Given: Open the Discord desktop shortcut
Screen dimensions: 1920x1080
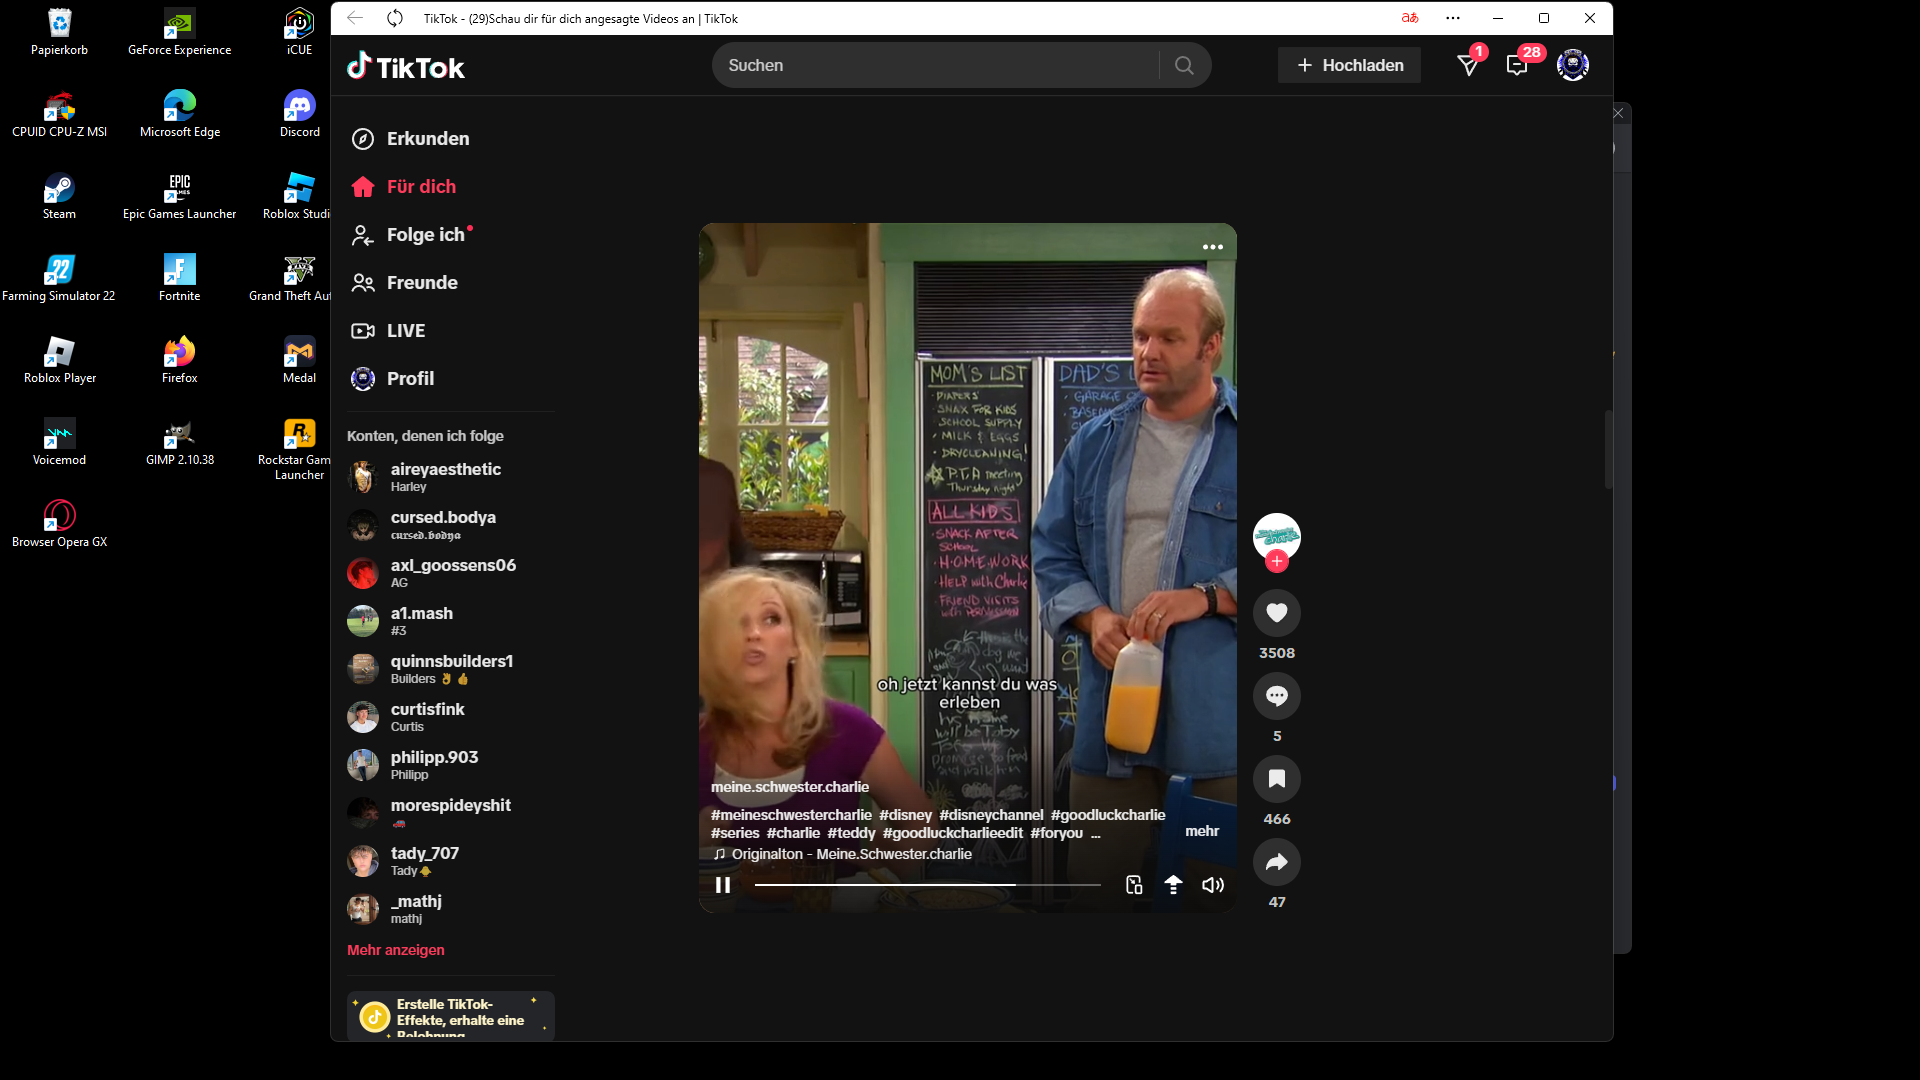Looking at the screenshot, I should click(299, 114).
